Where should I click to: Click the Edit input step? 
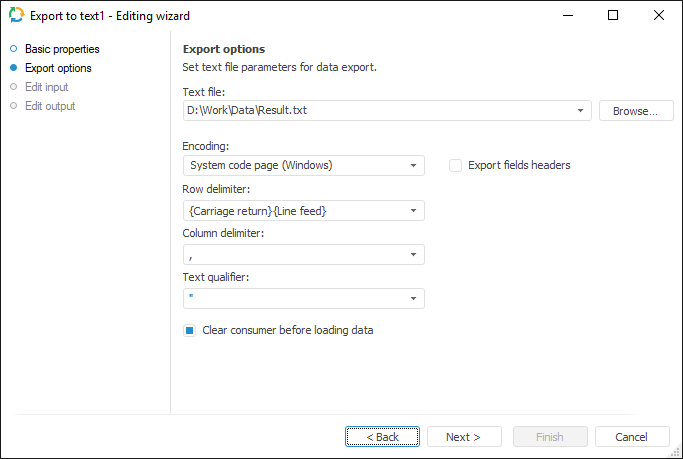coord(47,87)
